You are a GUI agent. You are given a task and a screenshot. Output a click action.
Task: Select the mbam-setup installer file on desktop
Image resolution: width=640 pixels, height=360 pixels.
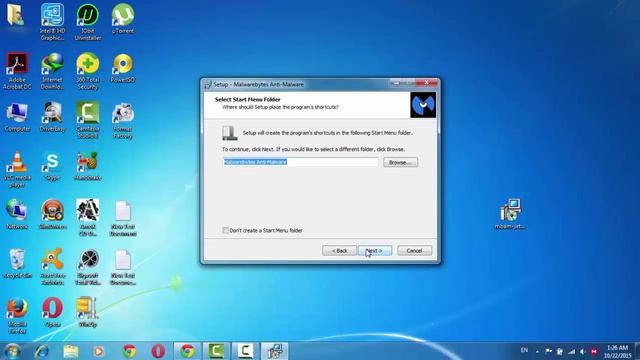(510, 214)
